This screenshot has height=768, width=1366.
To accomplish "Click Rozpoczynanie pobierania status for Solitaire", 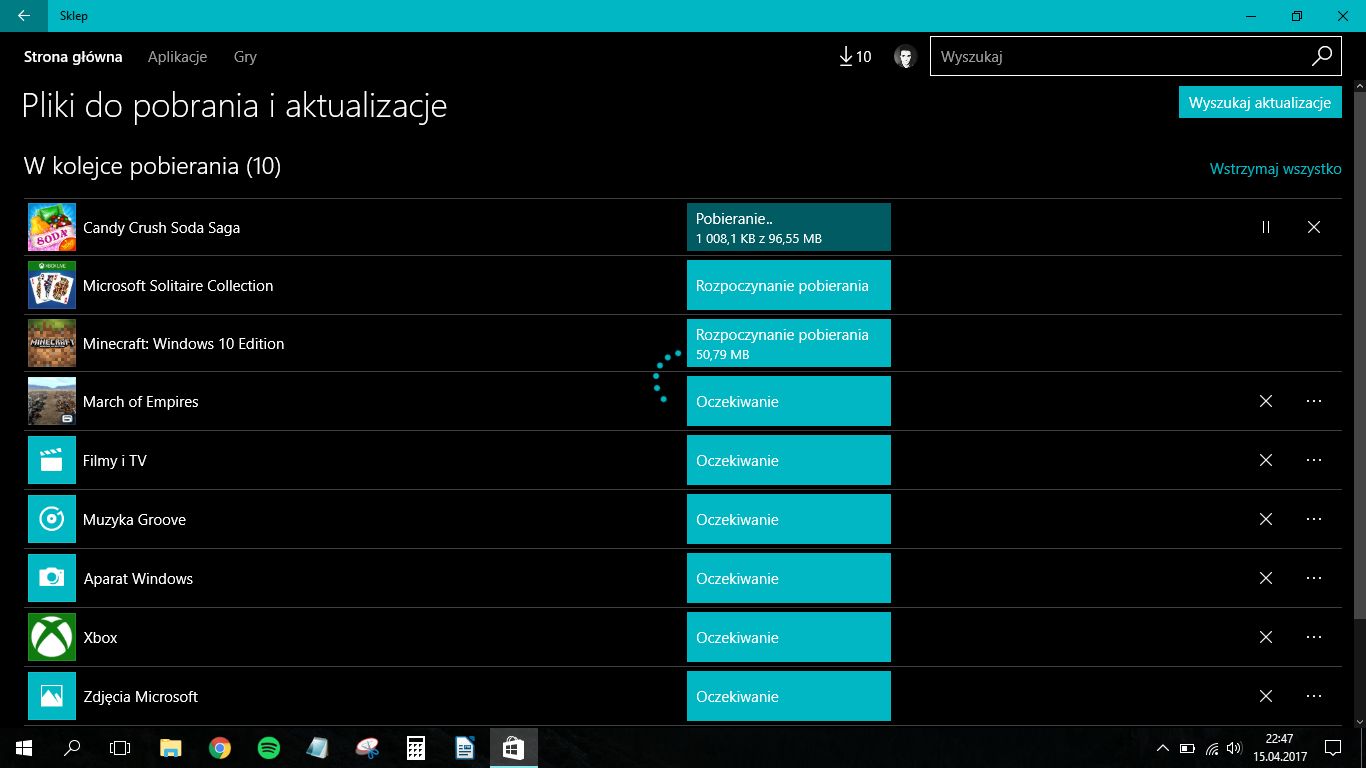I will point(789,285).
